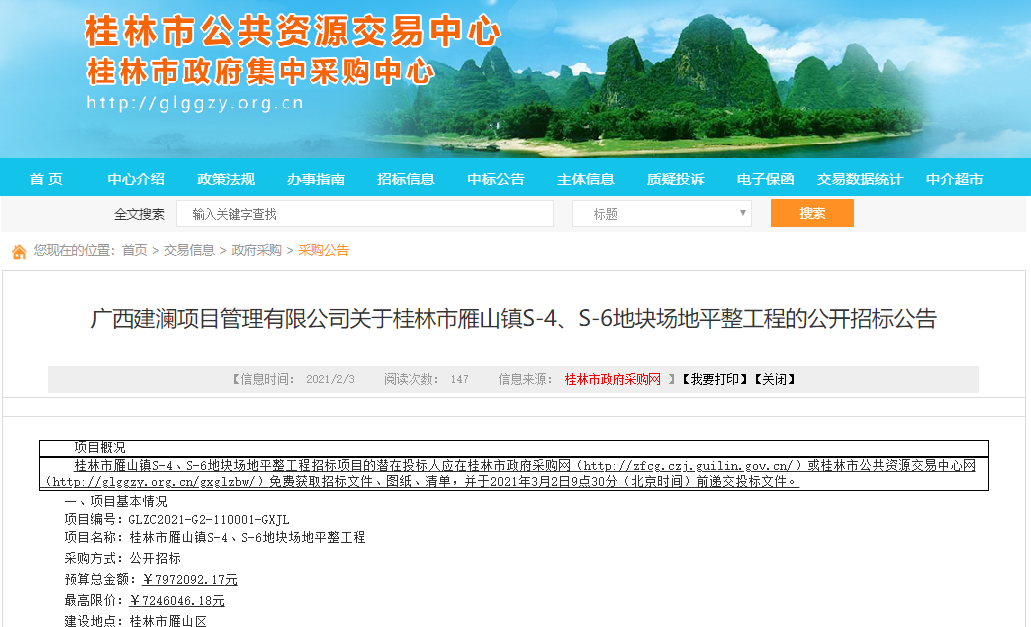Click the 采购方式：公开招标 line
The image size is (1031, 627).
(122, 558)
